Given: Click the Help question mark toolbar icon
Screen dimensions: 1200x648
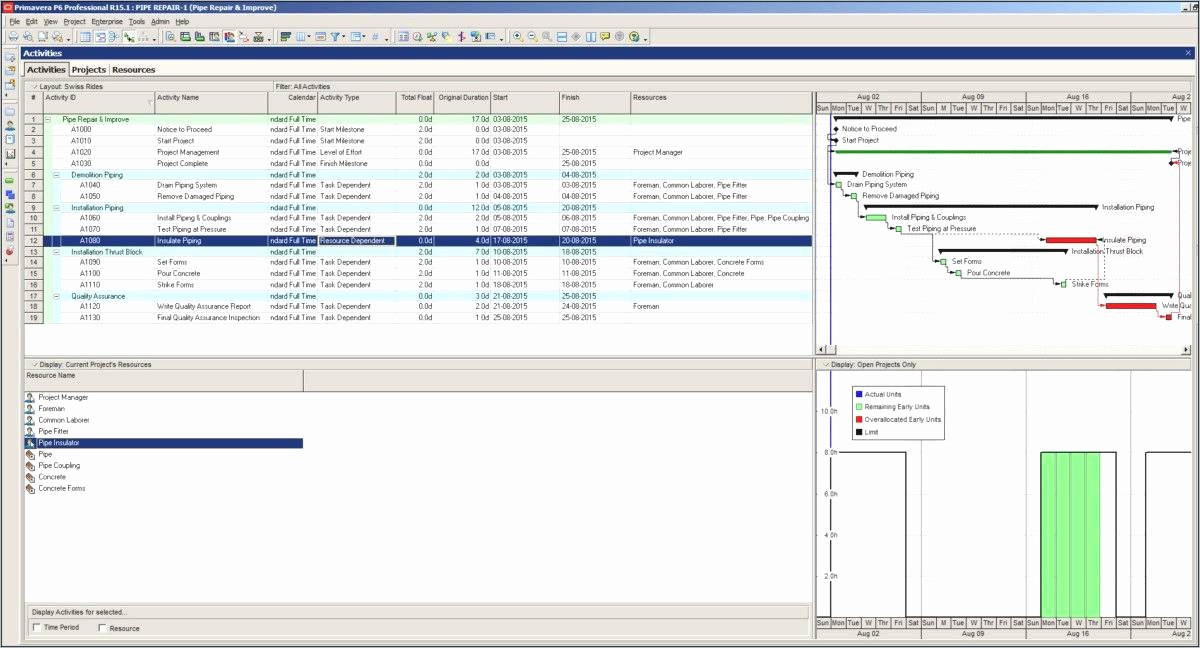Looking at the screenshot, I should tap(634, 37).
